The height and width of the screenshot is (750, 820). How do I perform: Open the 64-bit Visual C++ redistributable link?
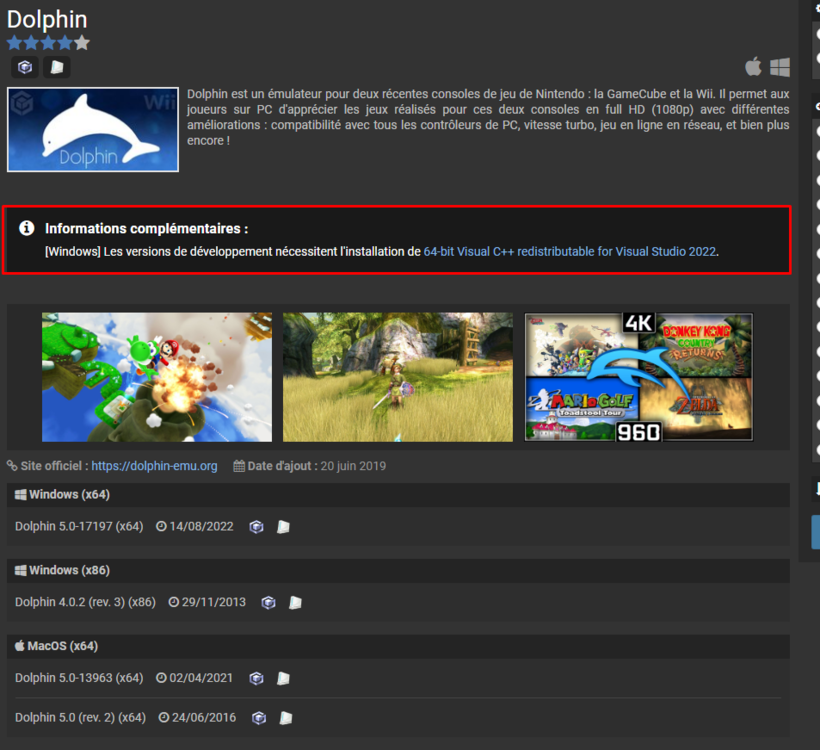point(570,252)
